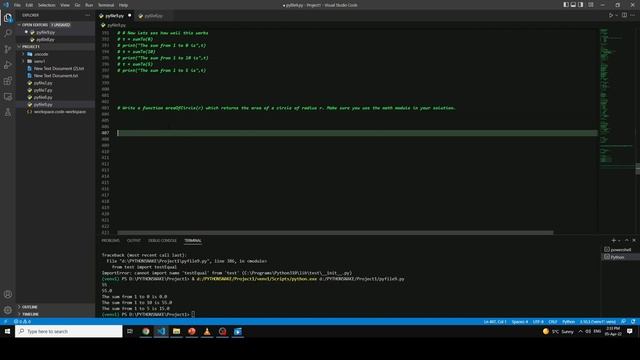Toggle the bottom panel from the title bar
Image resolution: width=640 pixels, height=360 pixels.
[573, 5]
